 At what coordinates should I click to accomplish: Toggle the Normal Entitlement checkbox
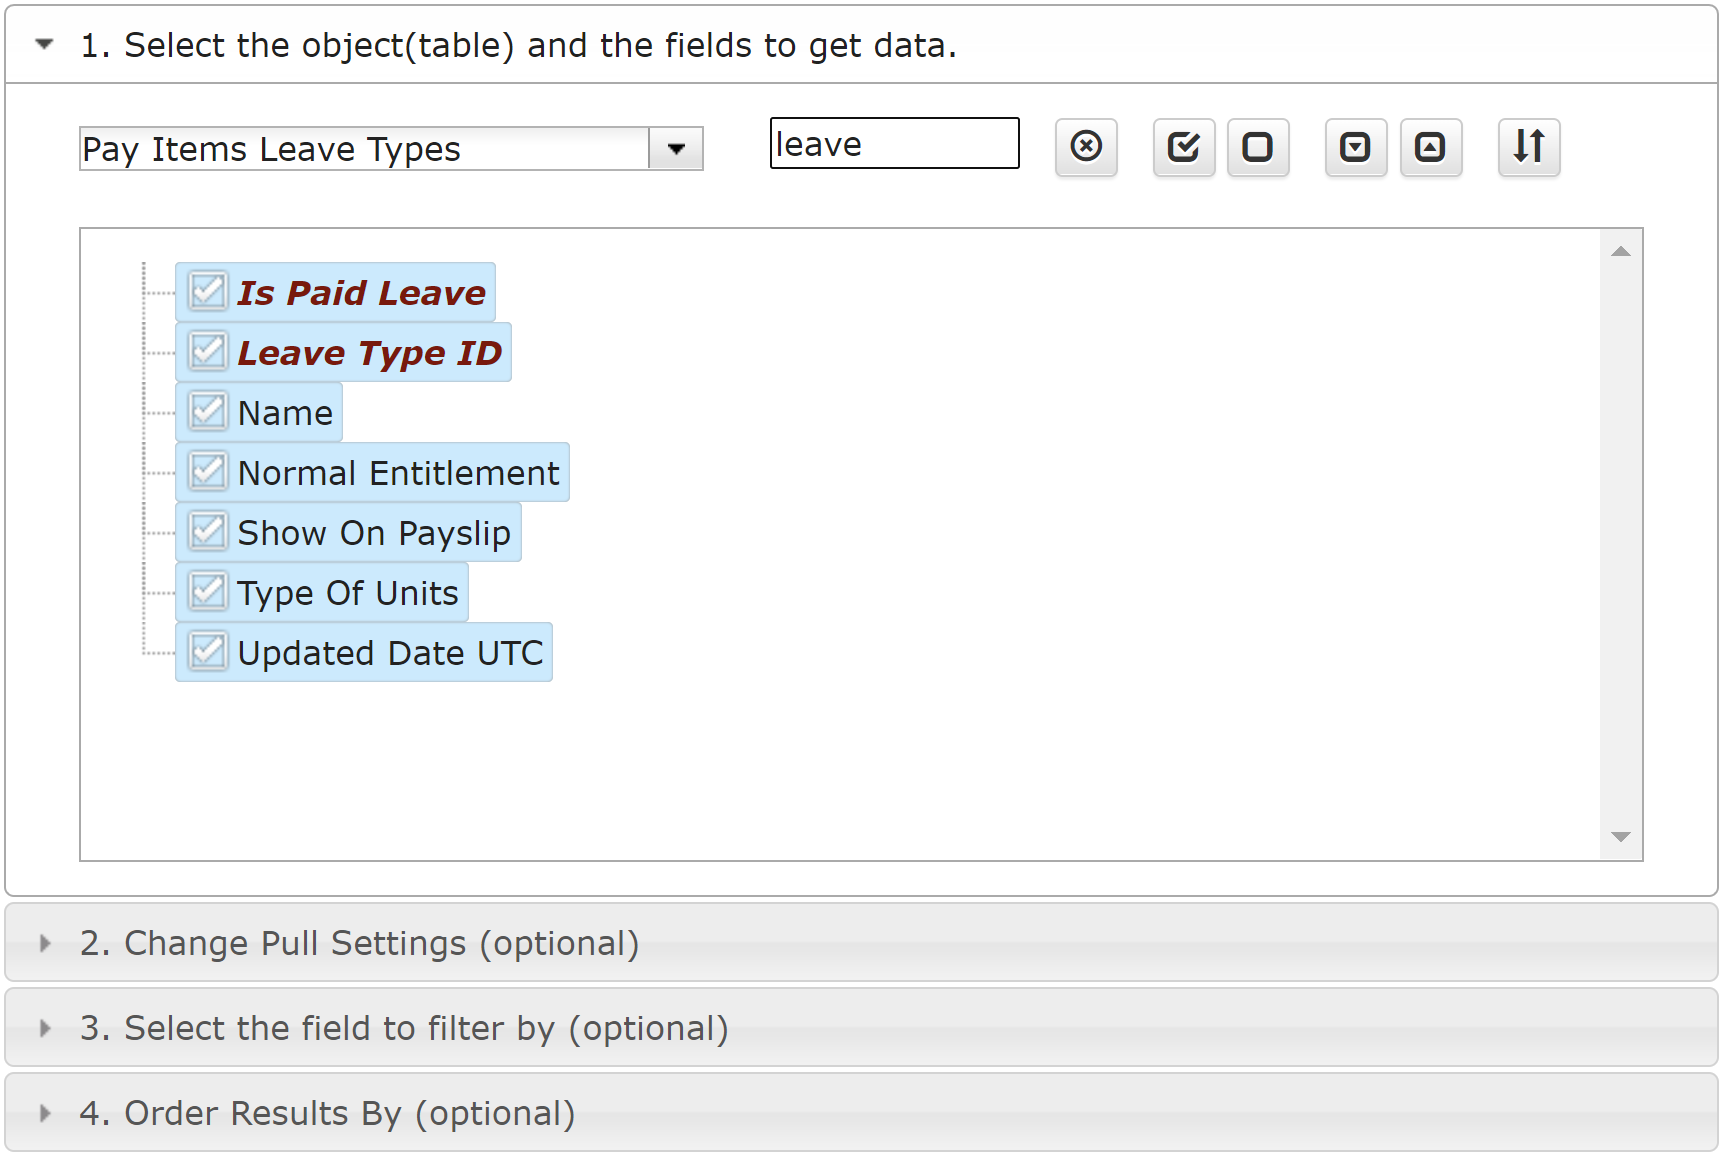[x=208, y=472]
